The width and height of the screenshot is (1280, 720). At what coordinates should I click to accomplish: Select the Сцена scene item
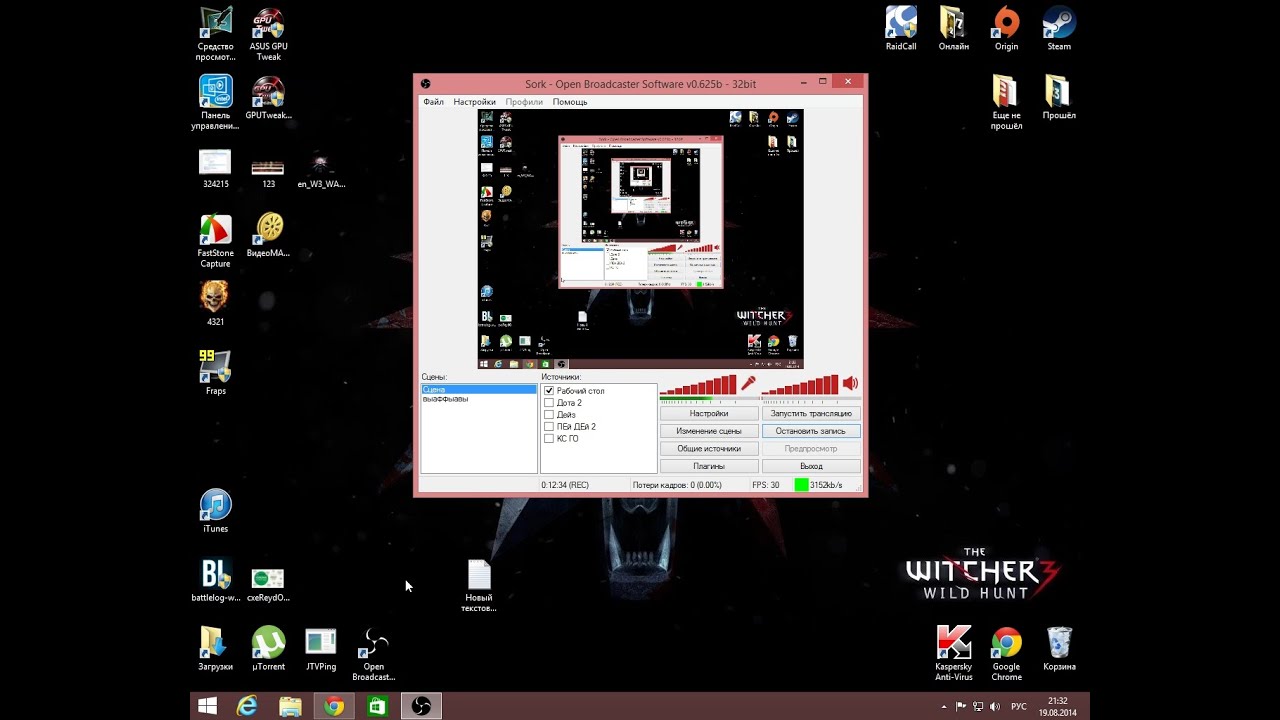click(x=479, y=389)
